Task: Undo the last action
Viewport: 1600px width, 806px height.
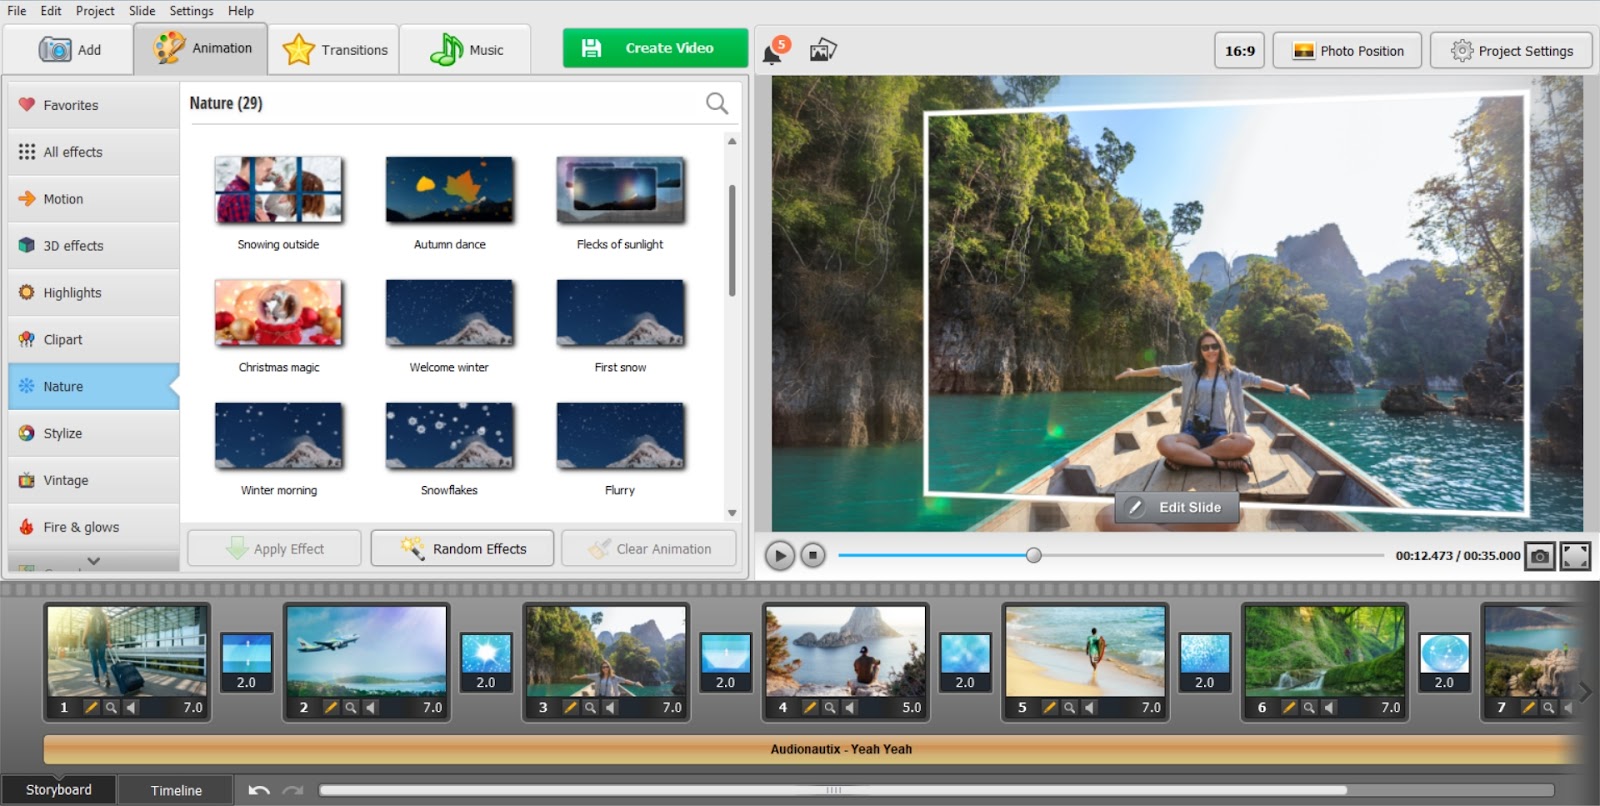Action: [259, 790]
